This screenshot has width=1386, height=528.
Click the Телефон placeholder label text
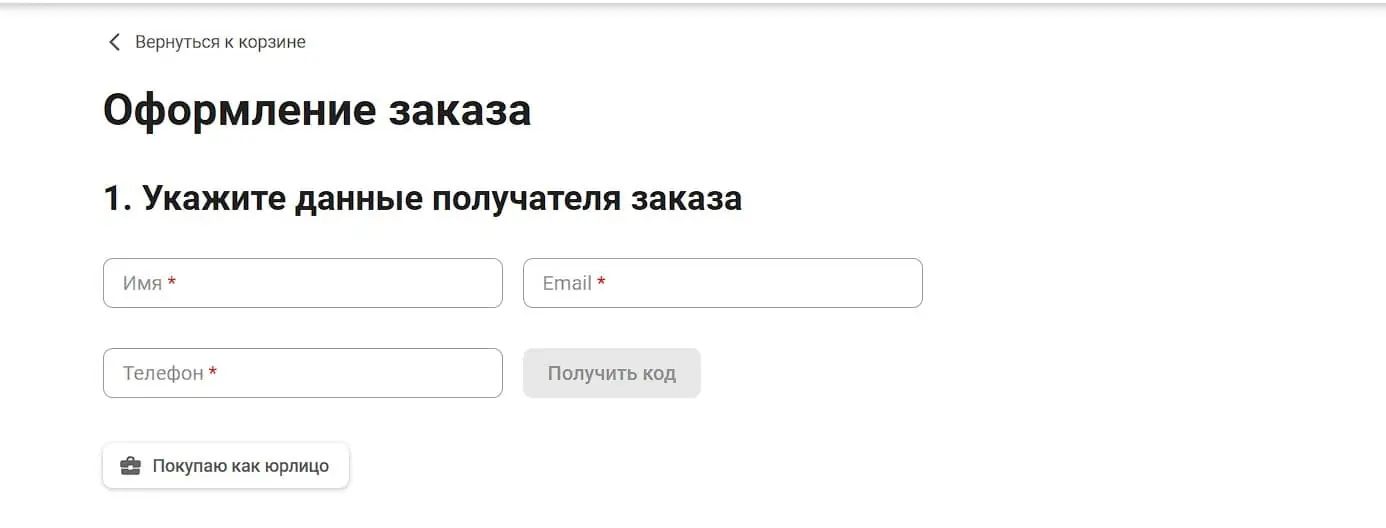163,373
